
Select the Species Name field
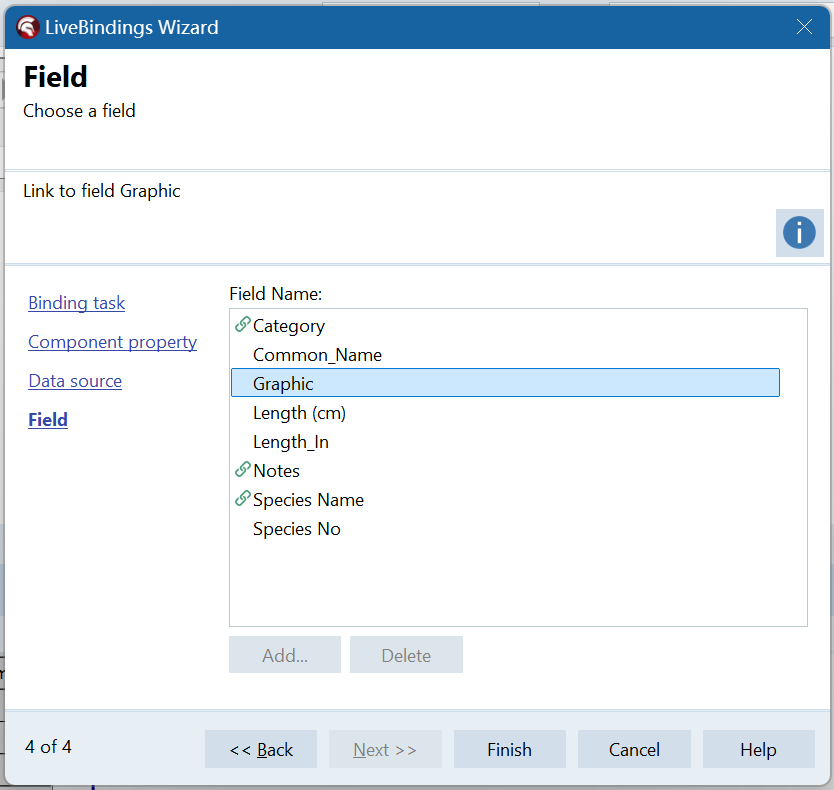pos(505,500)
